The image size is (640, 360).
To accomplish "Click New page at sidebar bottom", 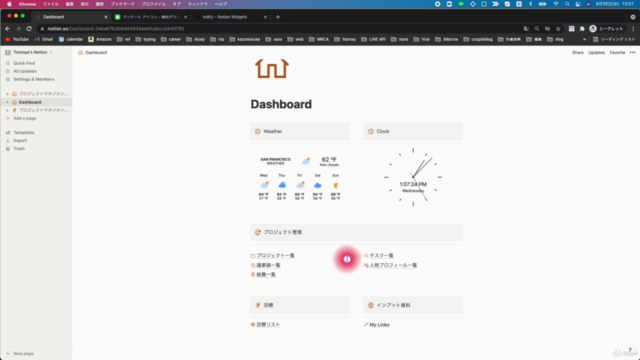I will pyautogui.click(x=23, y=353).
